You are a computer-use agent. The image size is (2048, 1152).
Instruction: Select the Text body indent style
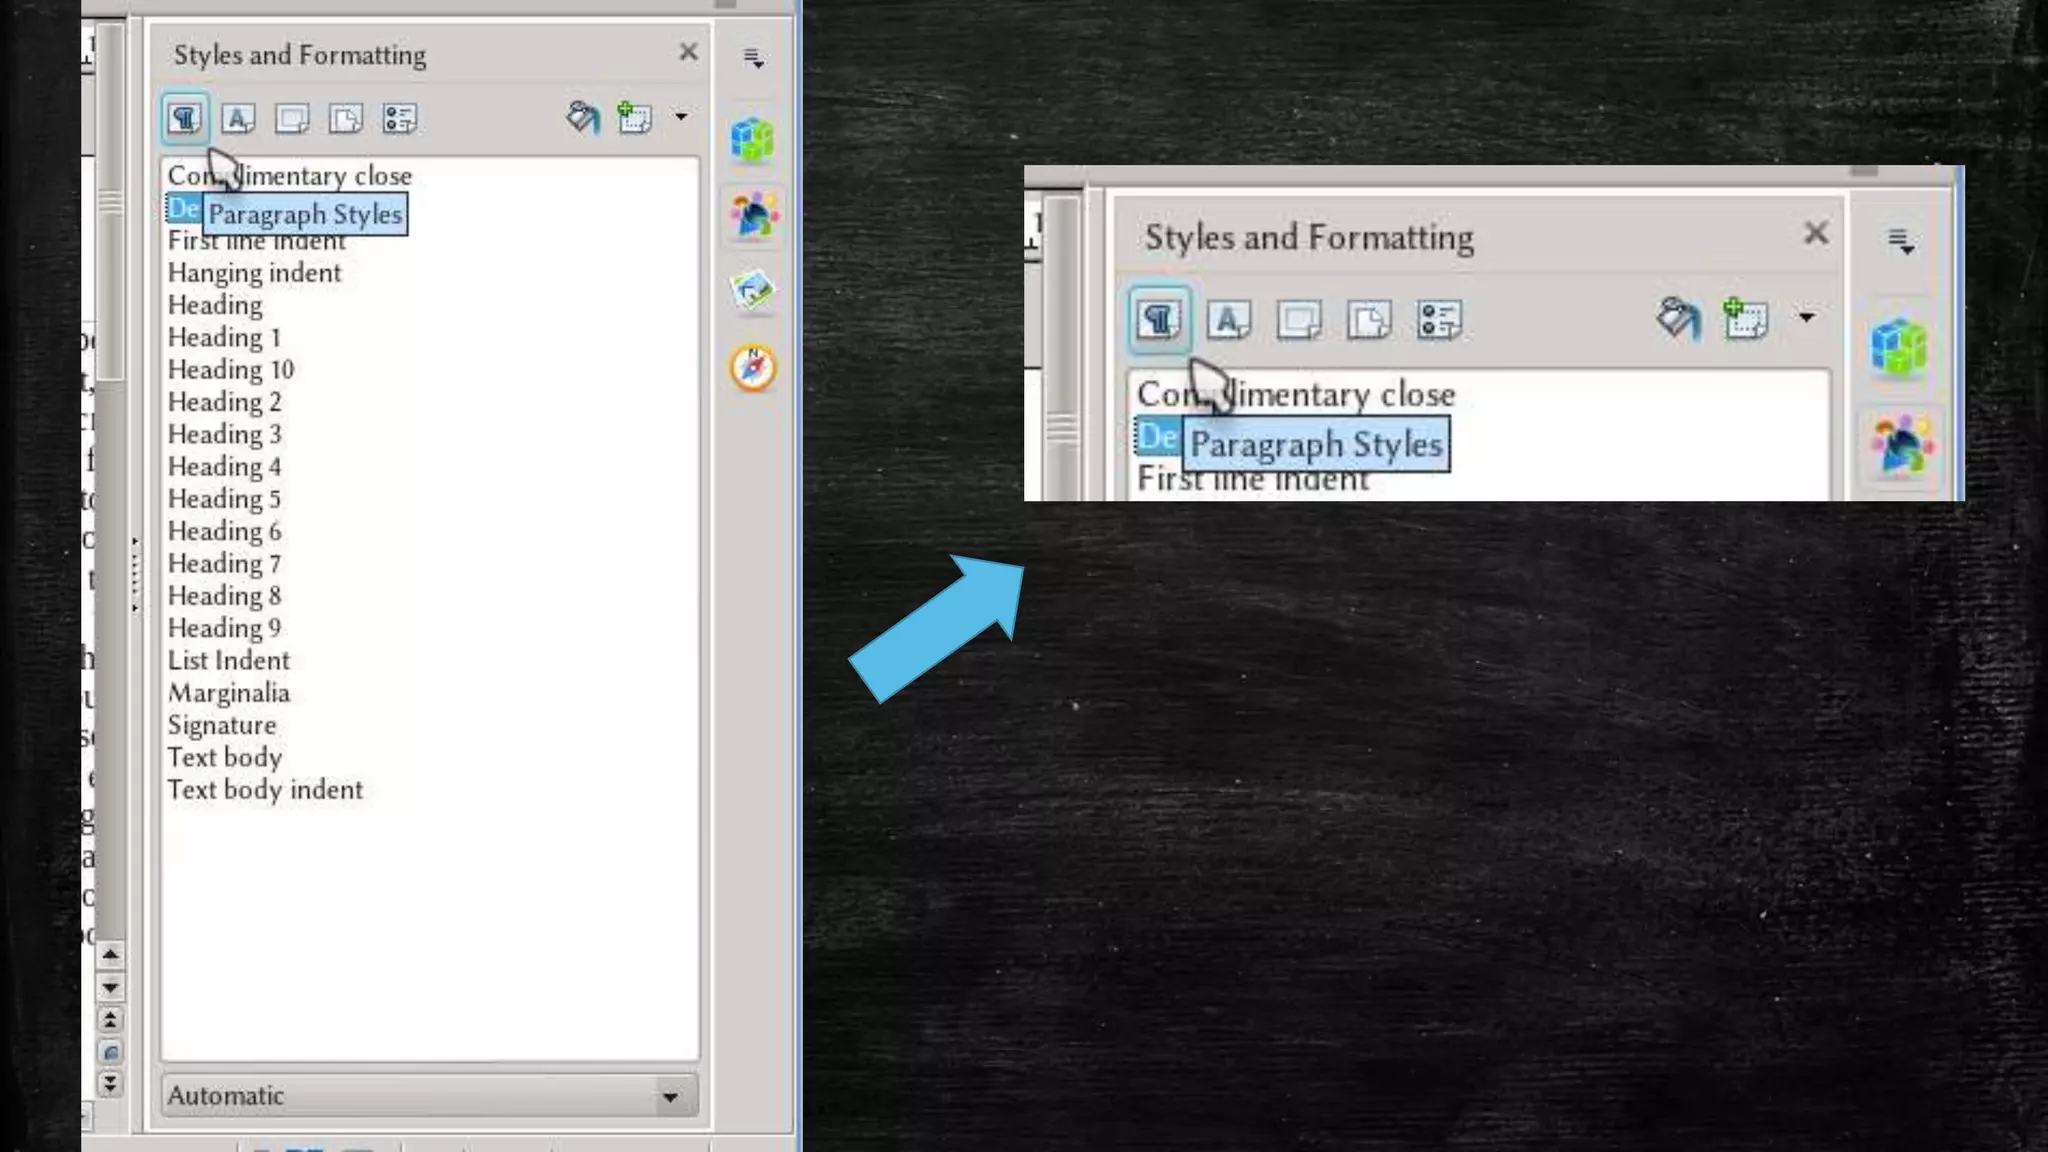[x=265, y=790]
